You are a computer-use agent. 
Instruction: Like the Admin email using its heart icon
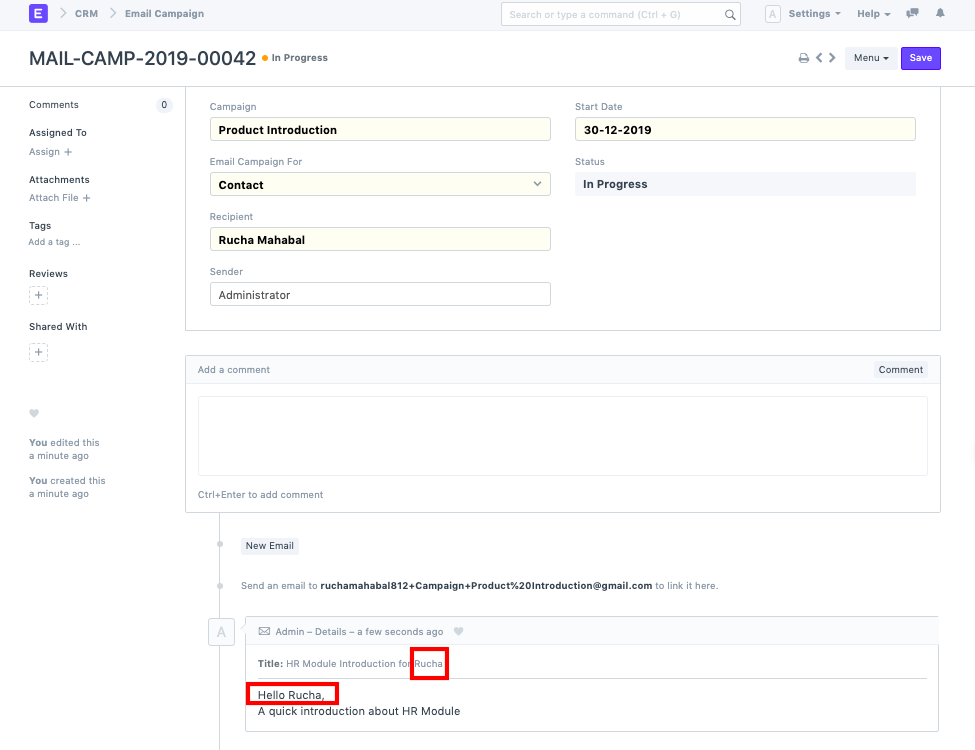tap(457, 631)
